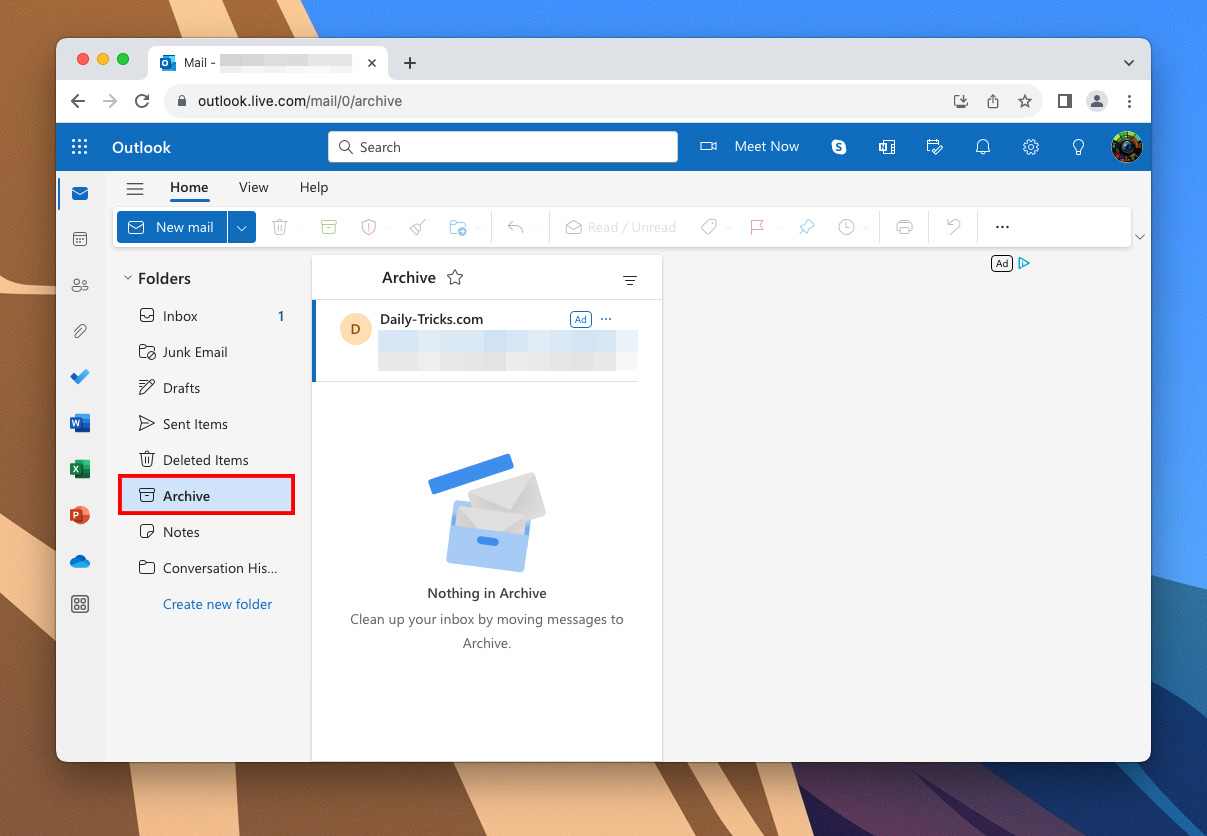The height and width of the screenshot is (836, 1207).
Task: Open the account profile picture menu
Action: pyautogui.click(x=1127, y=147)
